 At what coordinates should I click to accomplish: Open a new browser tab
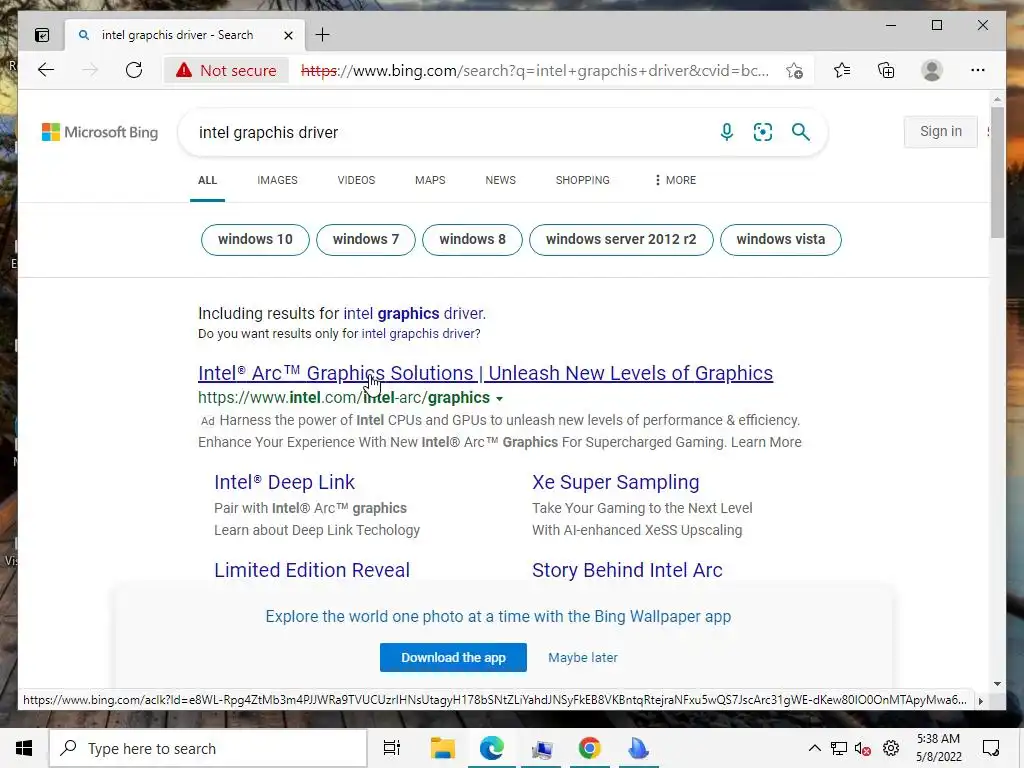tap(323, 35)
